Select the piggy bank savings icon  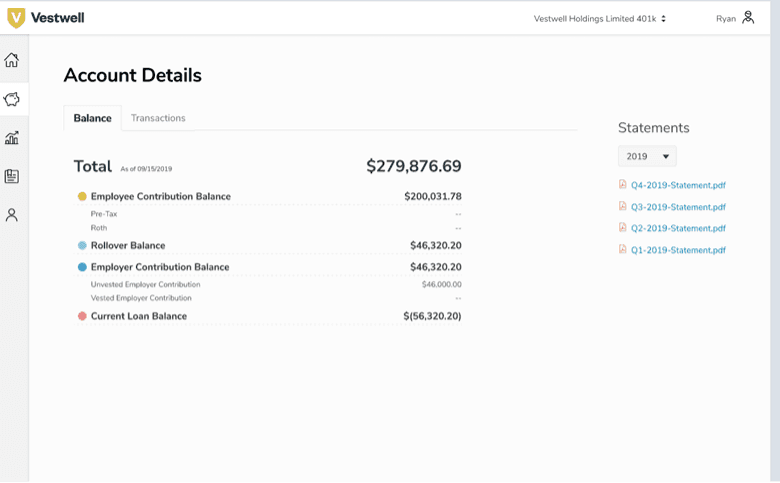click(12, 99)
